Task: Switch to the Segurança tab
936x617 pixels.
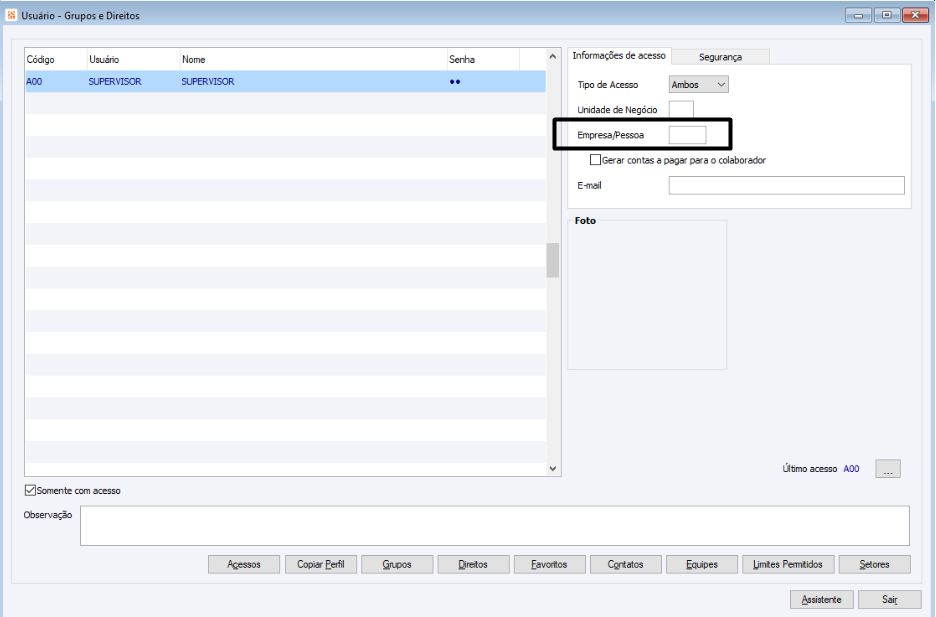Action: [720, 57]
